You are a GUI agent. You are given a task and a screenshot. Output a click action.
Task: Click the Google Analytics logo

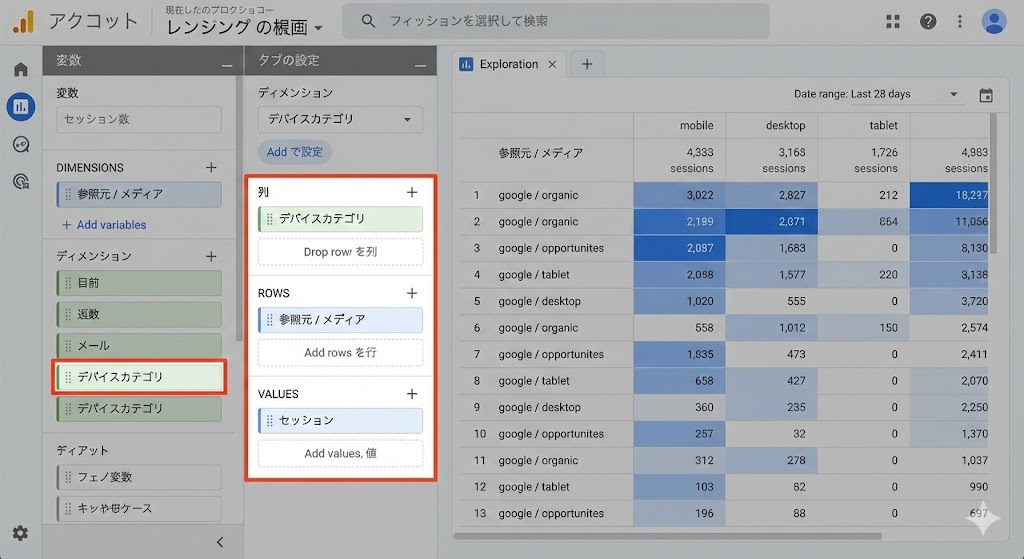23,22
